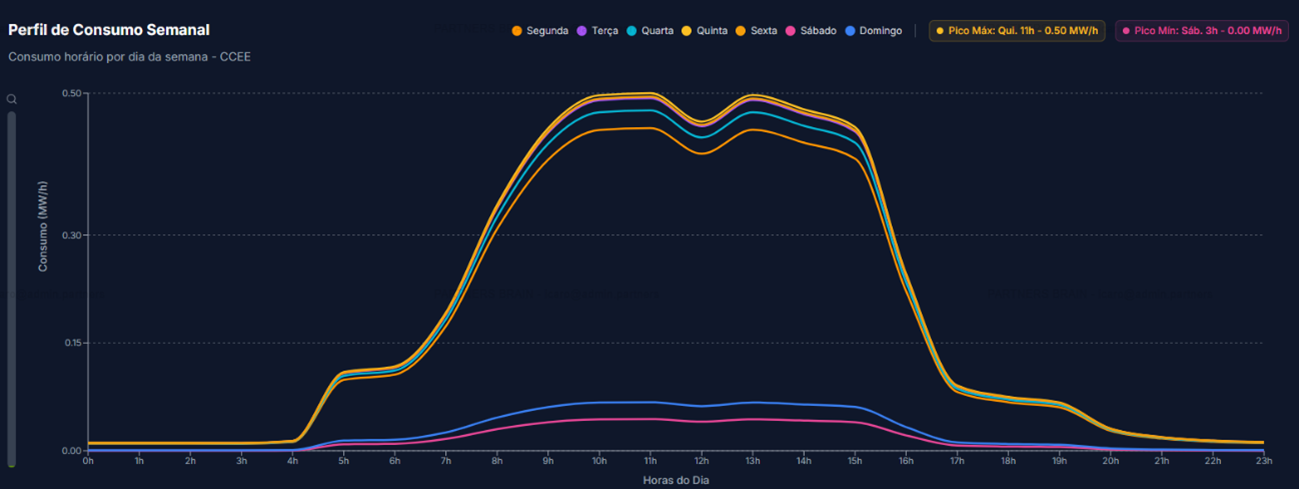Click the Horas do Dia axis title

[x=676, y=480]
